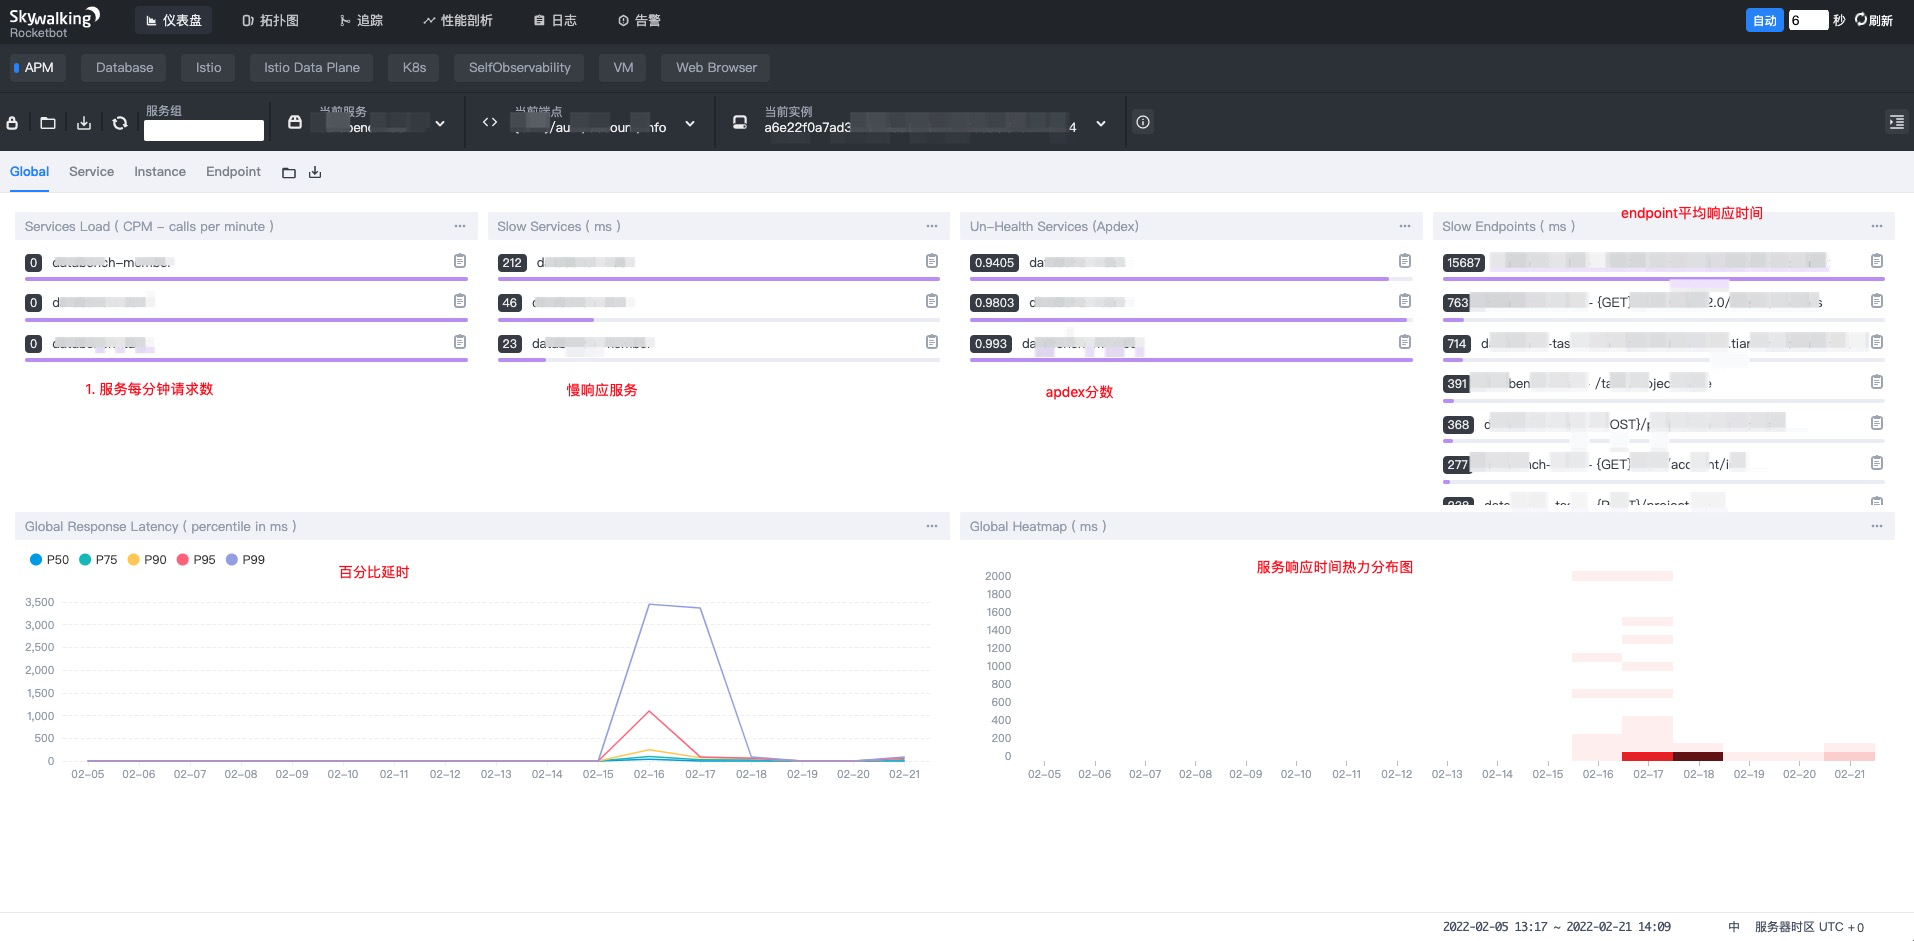Click the lock edit-mode icon

coord(12,122)
